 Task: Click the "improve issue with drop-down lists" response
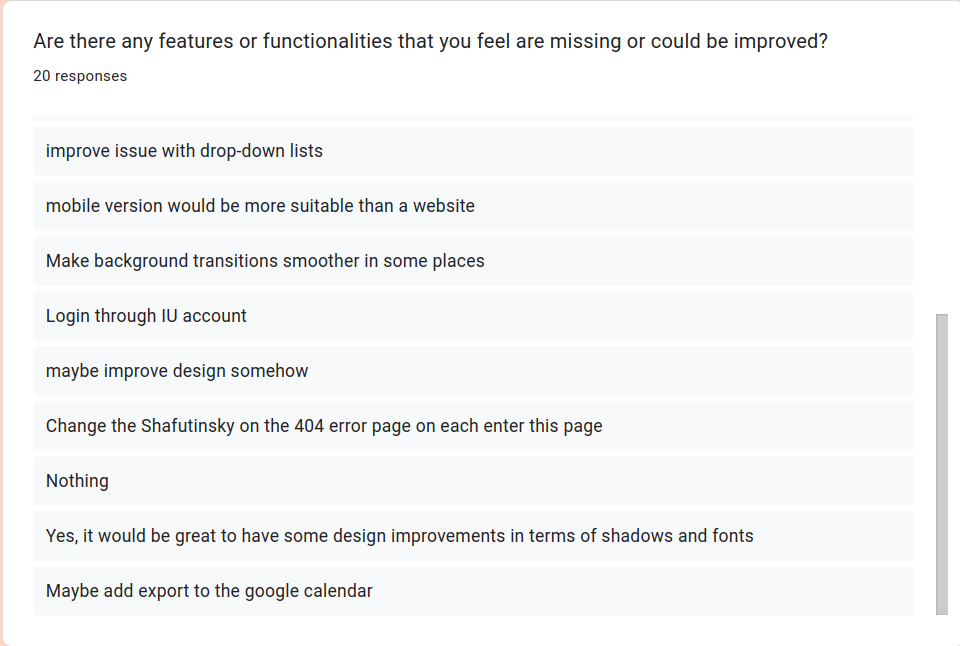tap(184, 151)
